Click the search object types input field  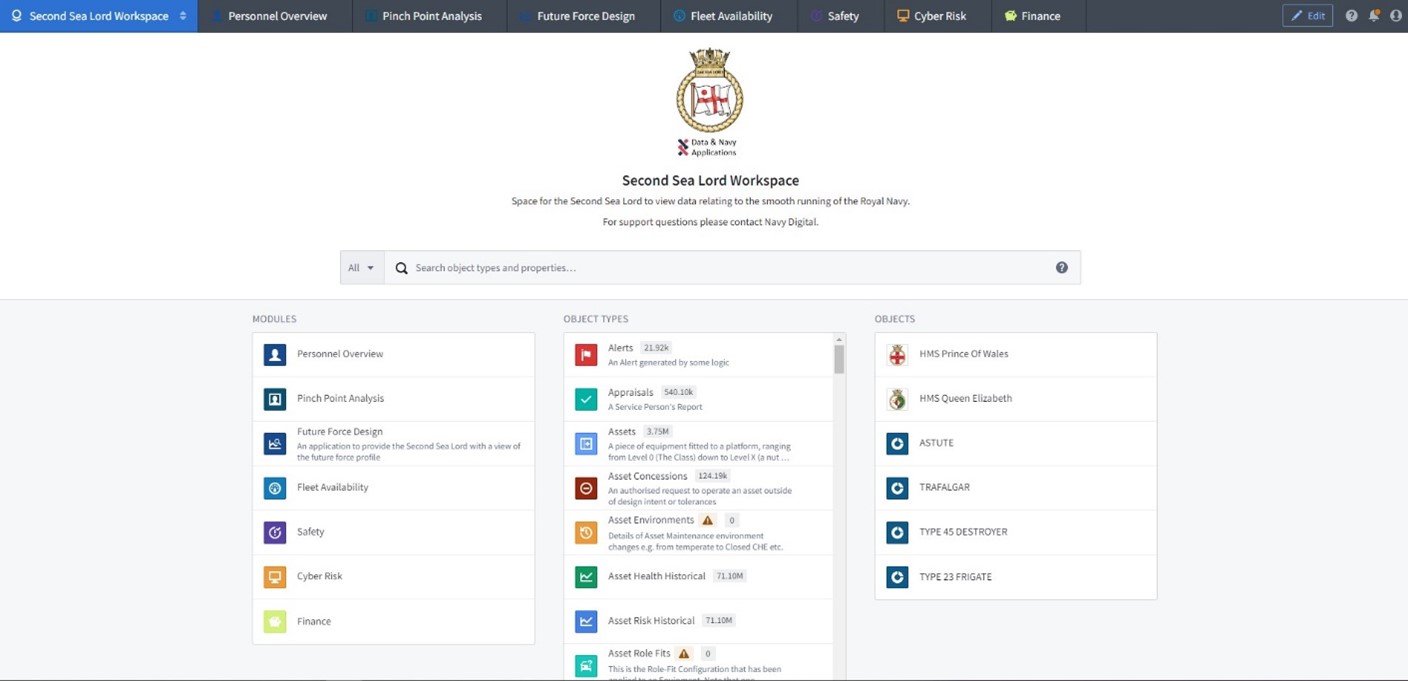click(730, 268)
